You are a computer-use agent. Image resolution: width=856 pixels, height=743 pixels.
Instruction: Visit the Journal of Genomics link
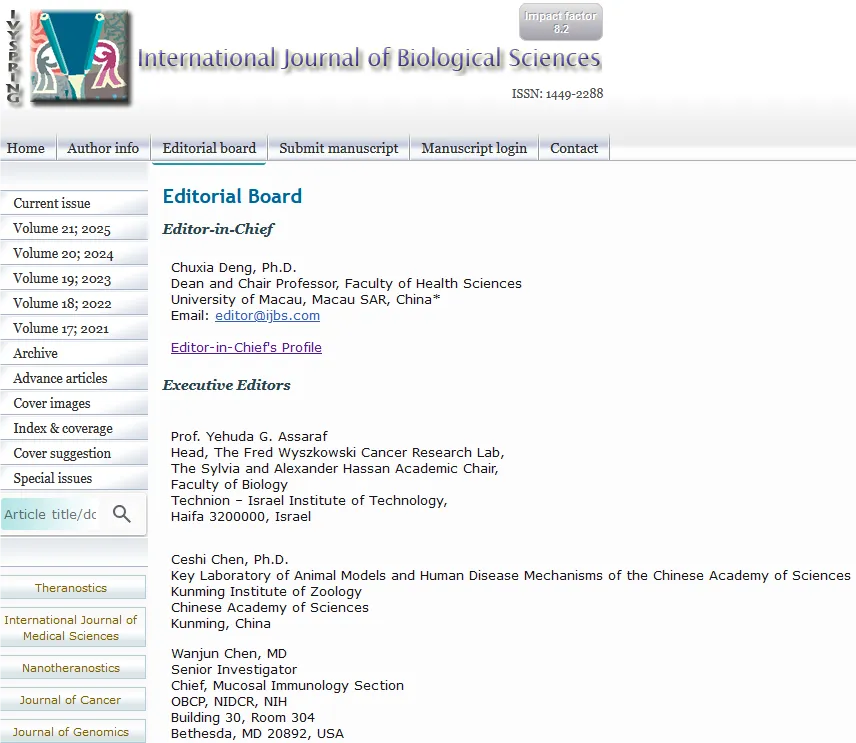[x=71, y=732]
